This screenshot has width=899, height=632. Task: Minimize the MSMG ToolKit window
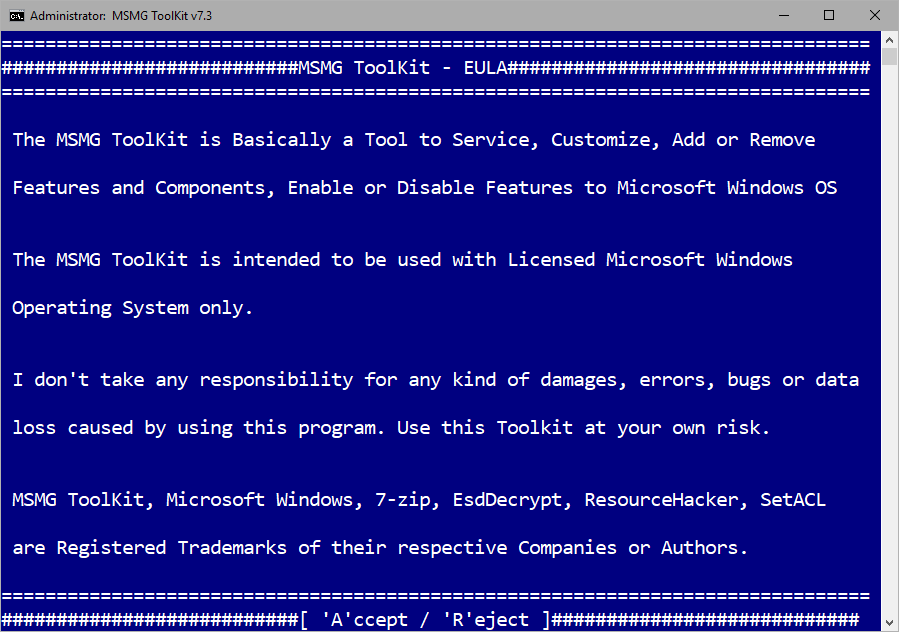784,15
